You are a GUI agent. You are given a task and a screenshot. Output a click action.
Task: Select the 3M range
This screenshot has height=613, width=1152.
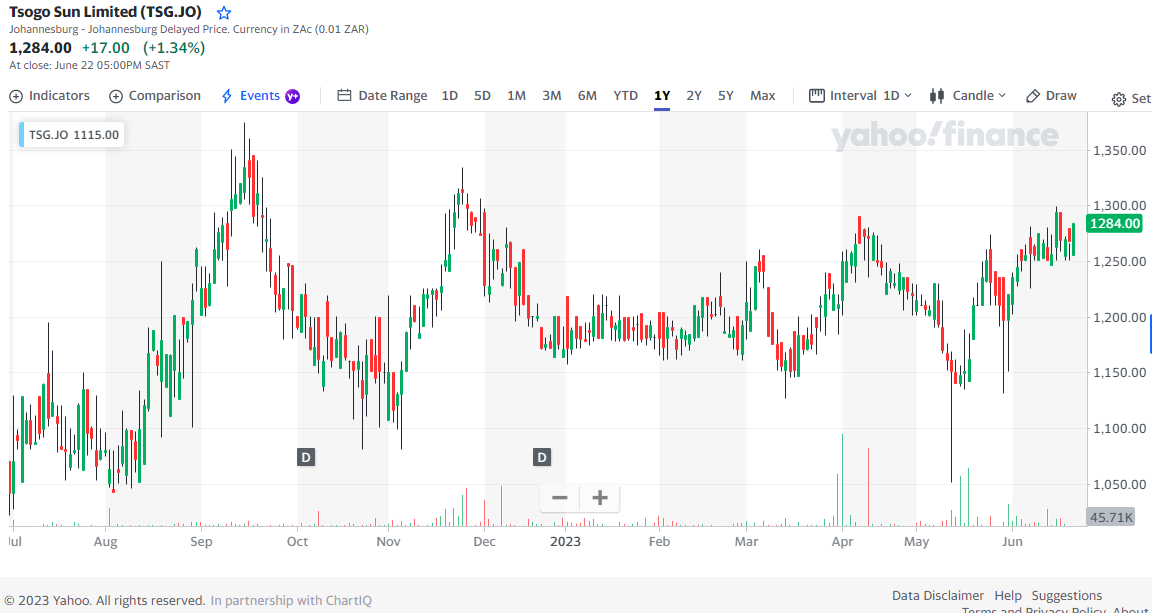coord(552,96)
